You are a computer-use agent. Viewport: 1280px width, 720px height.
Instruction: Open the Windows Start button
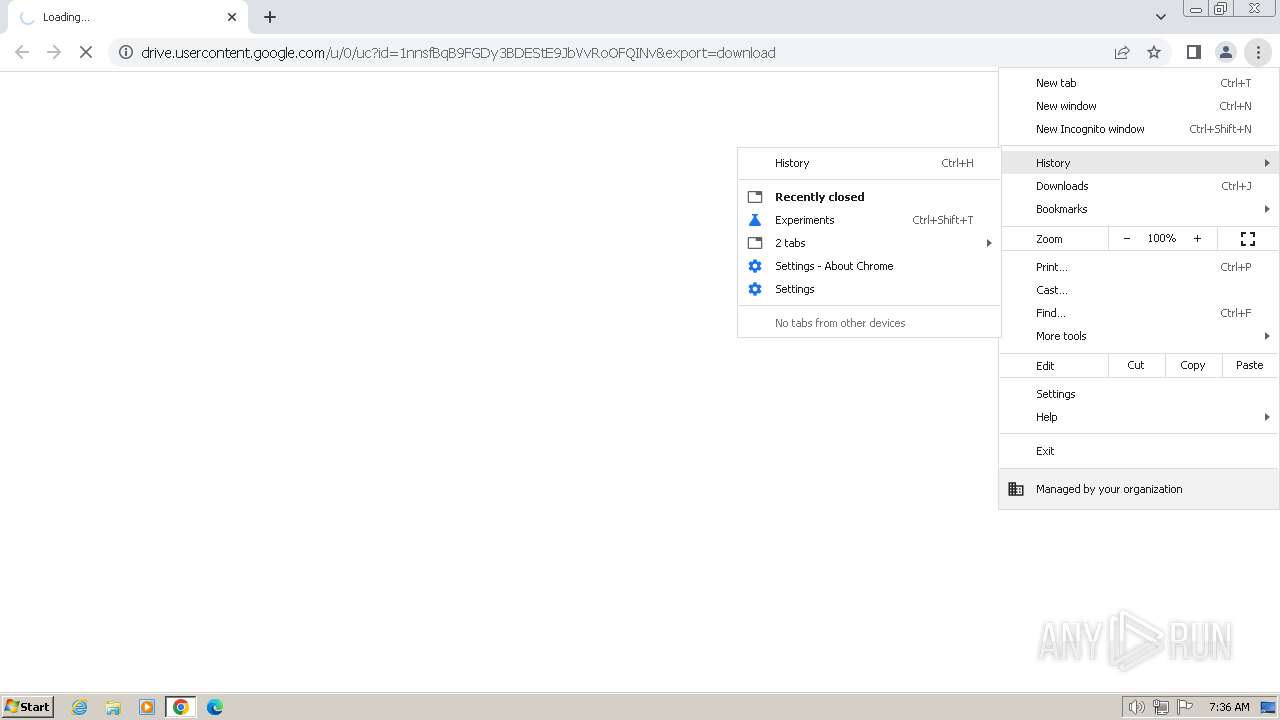click(x=28, y=706)
